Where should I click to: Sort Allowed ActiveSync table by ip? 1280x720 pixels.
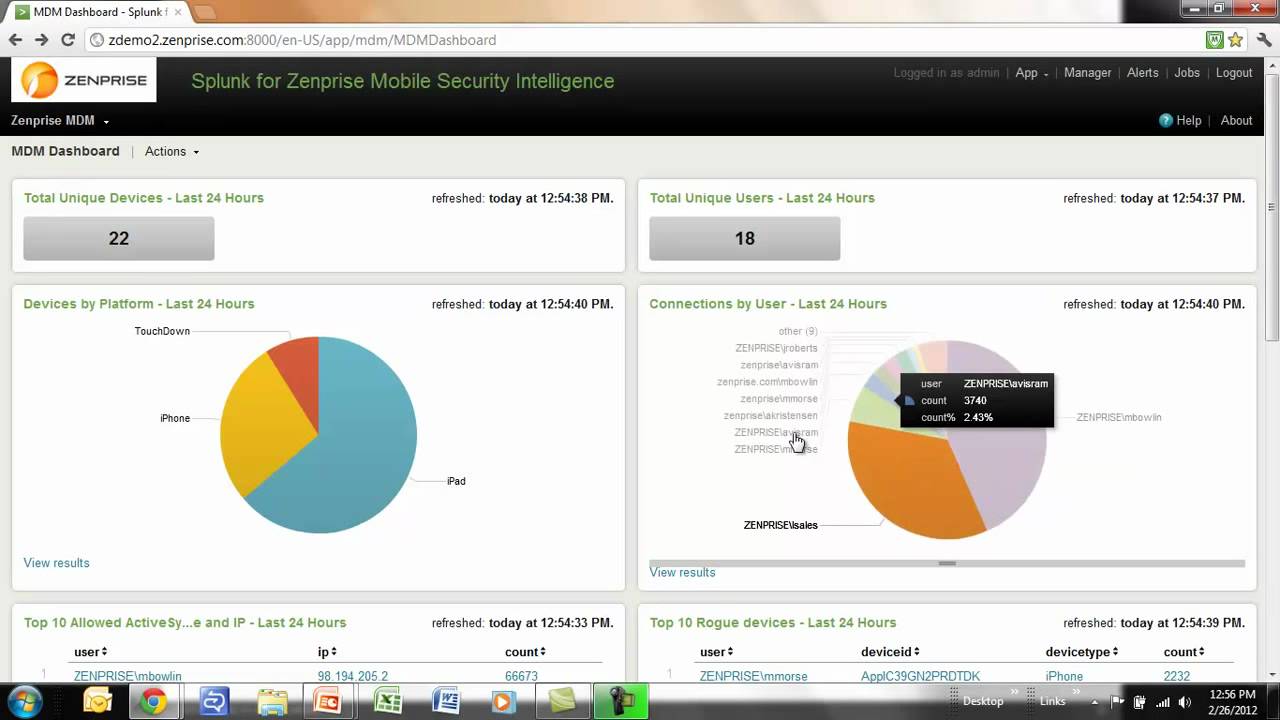(325, 652)
